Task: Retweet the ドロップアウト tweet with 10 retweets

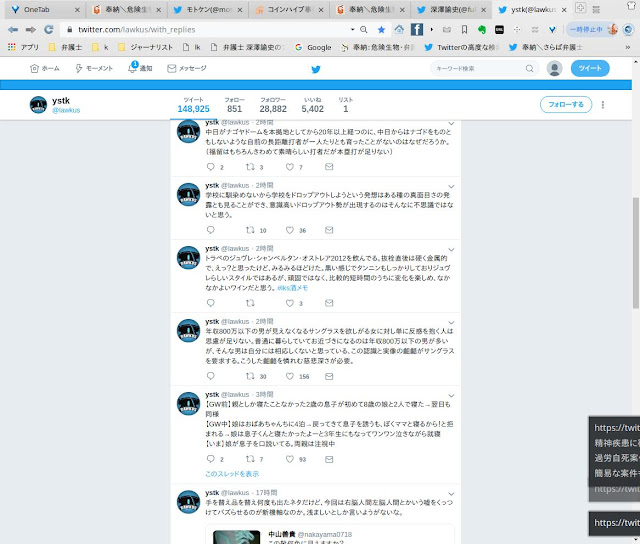Action: coord(250,230)
